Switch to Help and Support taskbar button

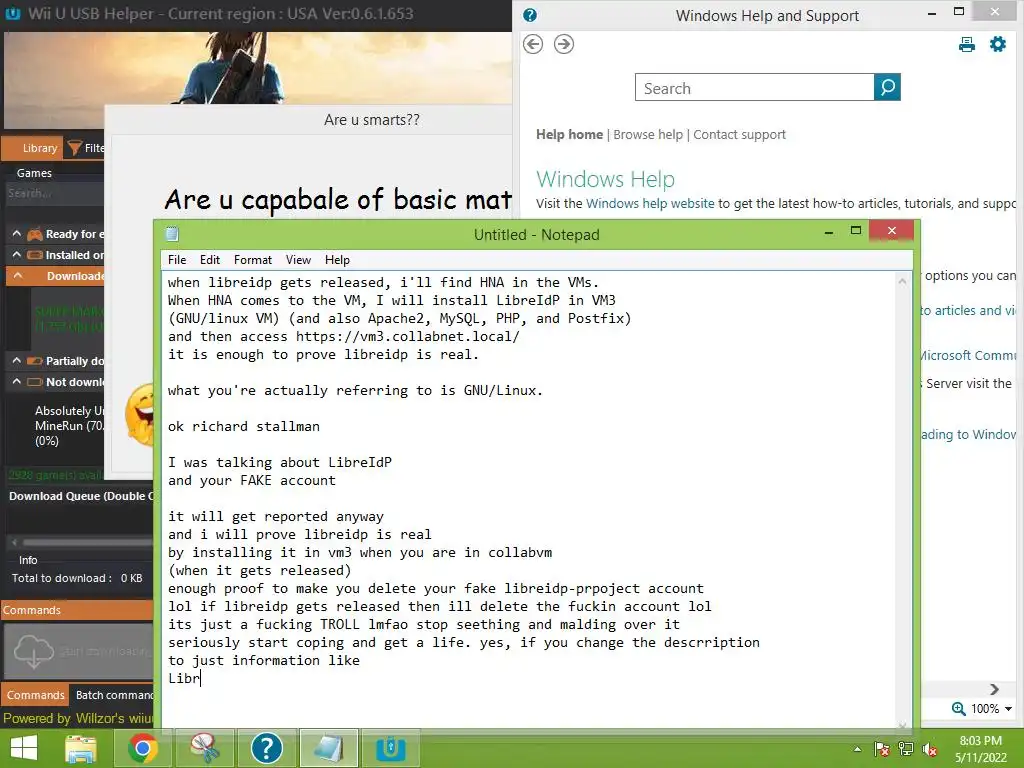point(266,748)
